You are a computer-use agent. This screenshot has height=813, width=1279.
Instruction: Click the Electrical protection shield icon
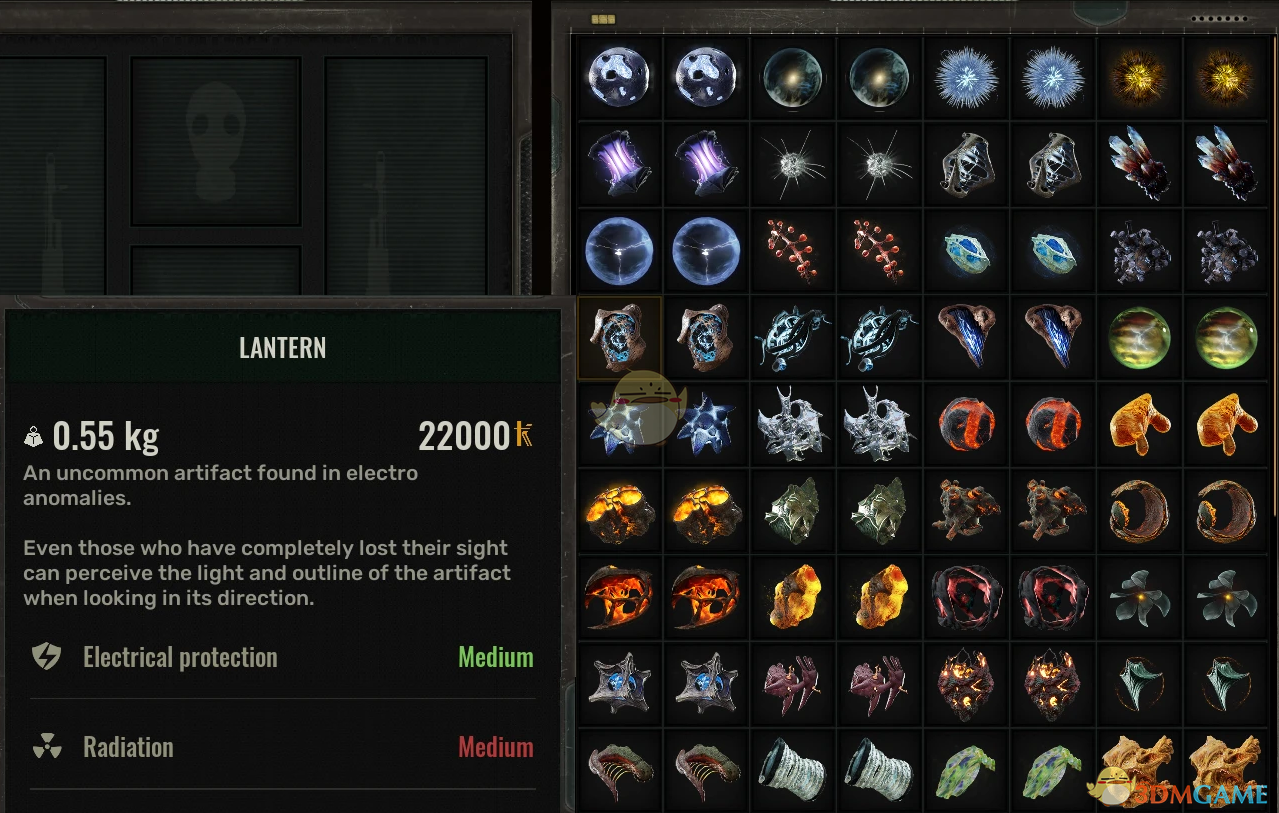pyautogui.click(x=47, y=657)
